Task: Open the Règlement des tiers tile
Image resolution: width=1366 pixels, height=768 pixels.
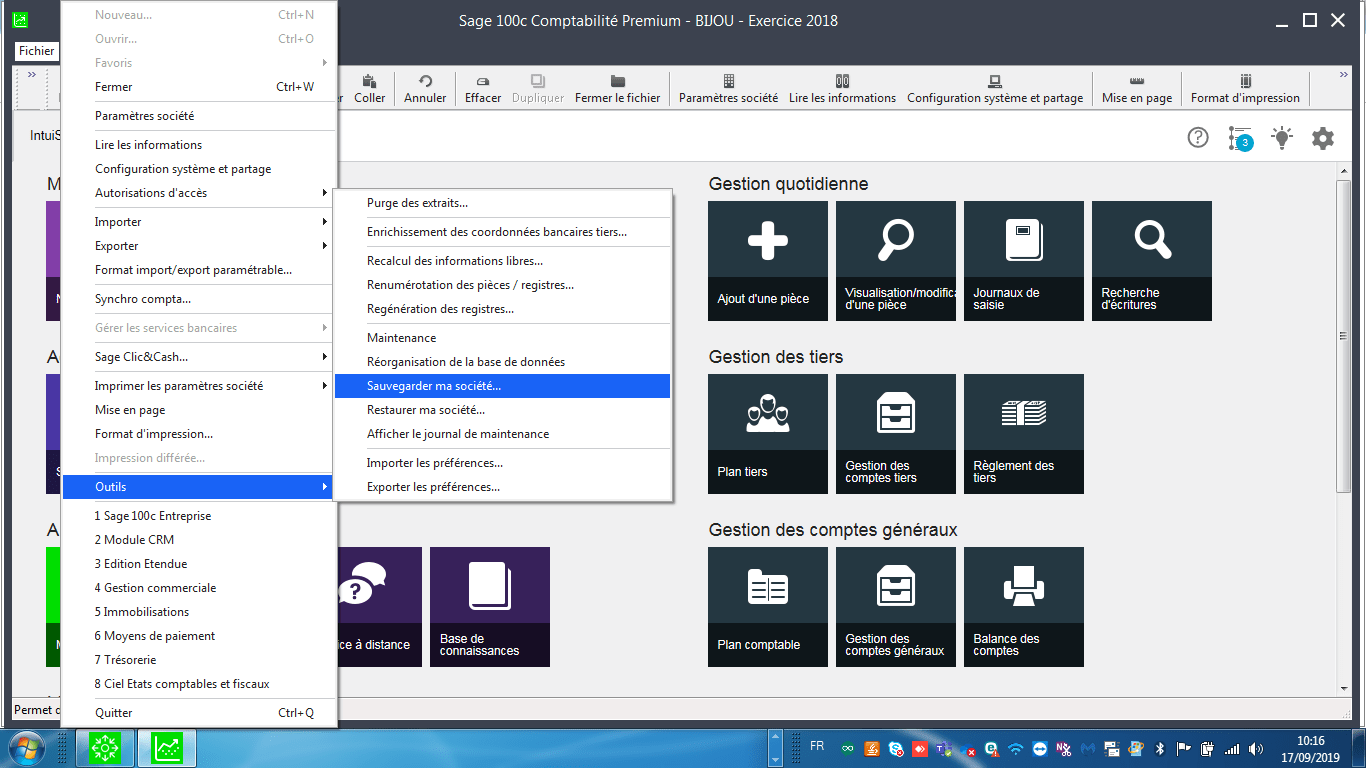Action: (x=1024, y=434)
